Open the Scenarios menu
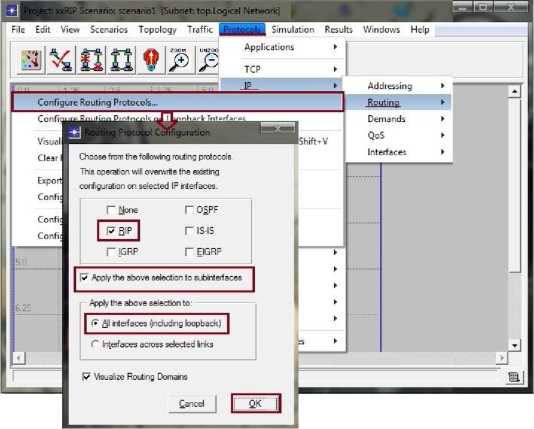Screen dimensions: 534x429 coord(109,30)
